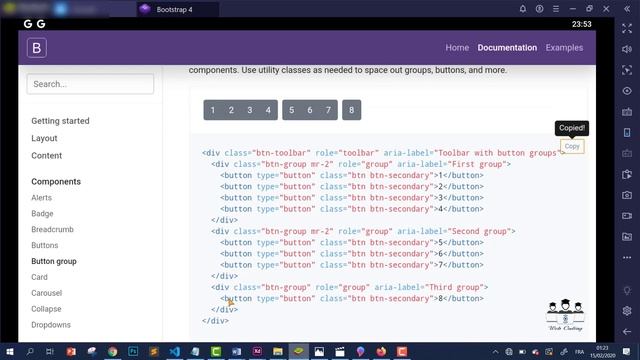Open BlueStacks help icon

click(539, 9)
